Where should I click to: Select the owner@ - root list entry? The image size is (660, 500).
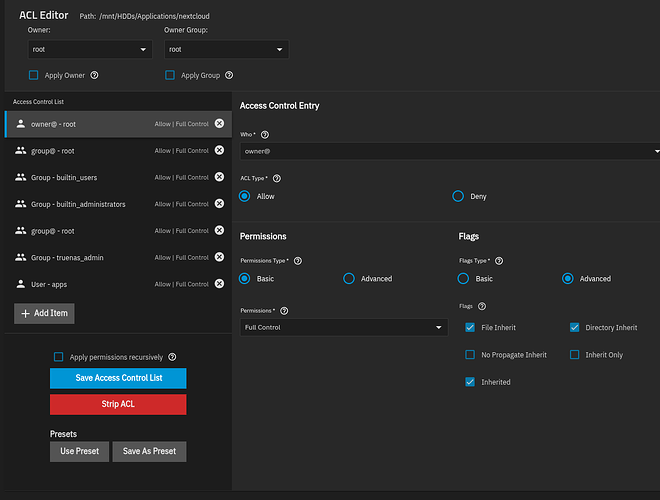coord(118,124)
